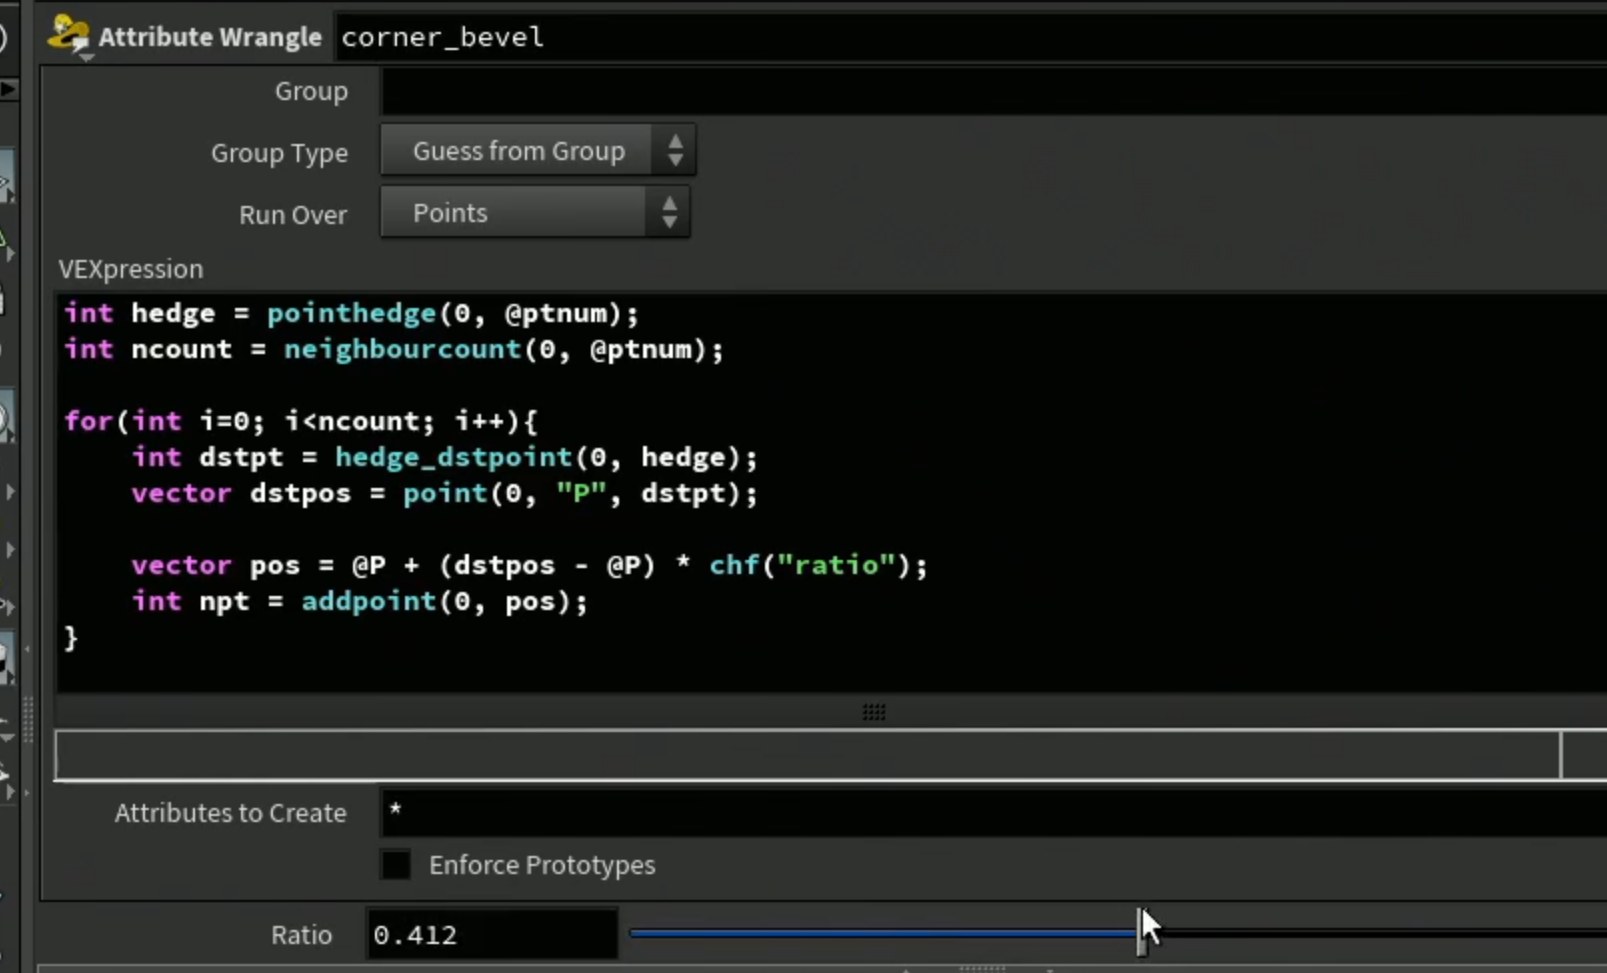Viewport: 1607px width, 973px height.
Task: Click the hedge_dstpoint code line
Action: tap(445, 457)
